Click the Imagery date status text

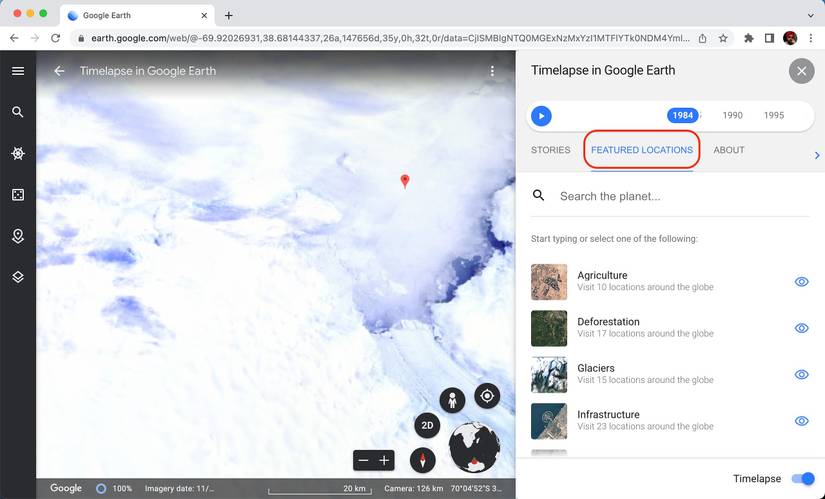[179, 488]
